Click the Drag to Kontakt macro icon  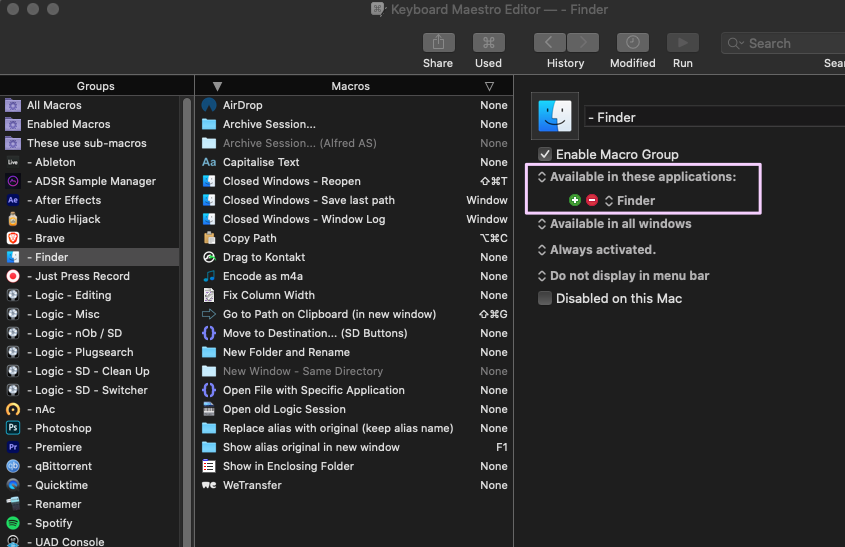[x=209, y=257]
